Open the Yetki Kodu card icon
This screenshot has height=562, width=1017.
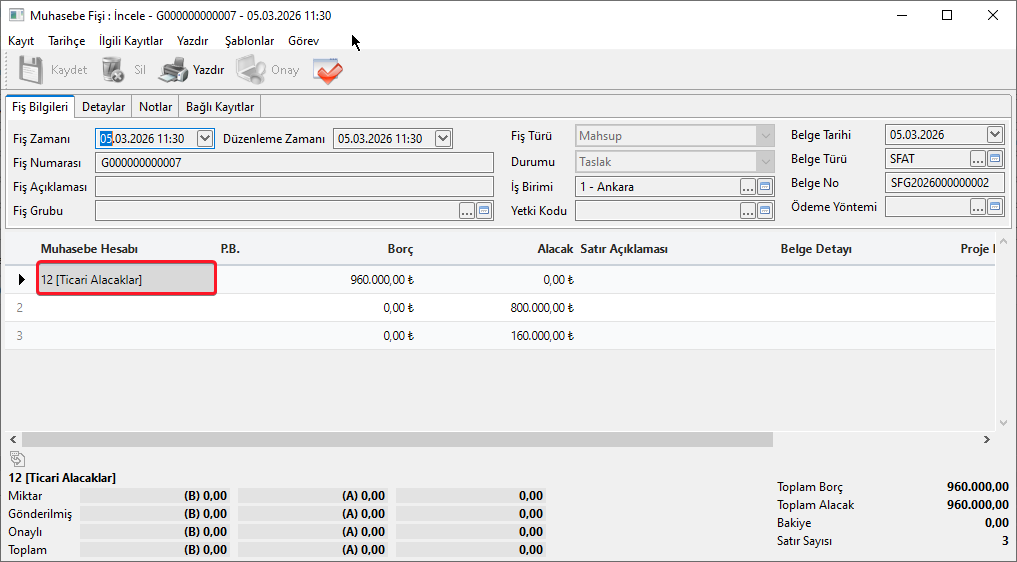coord(765,210)
